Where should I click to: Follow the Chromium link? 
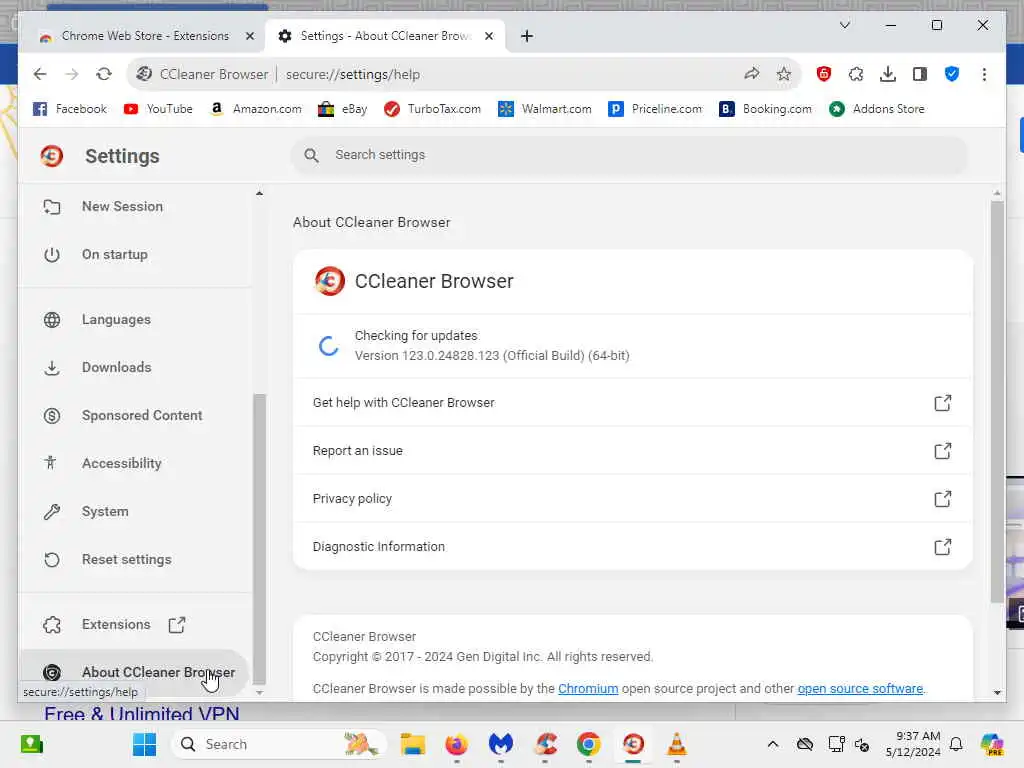click(x=588, y=688)
